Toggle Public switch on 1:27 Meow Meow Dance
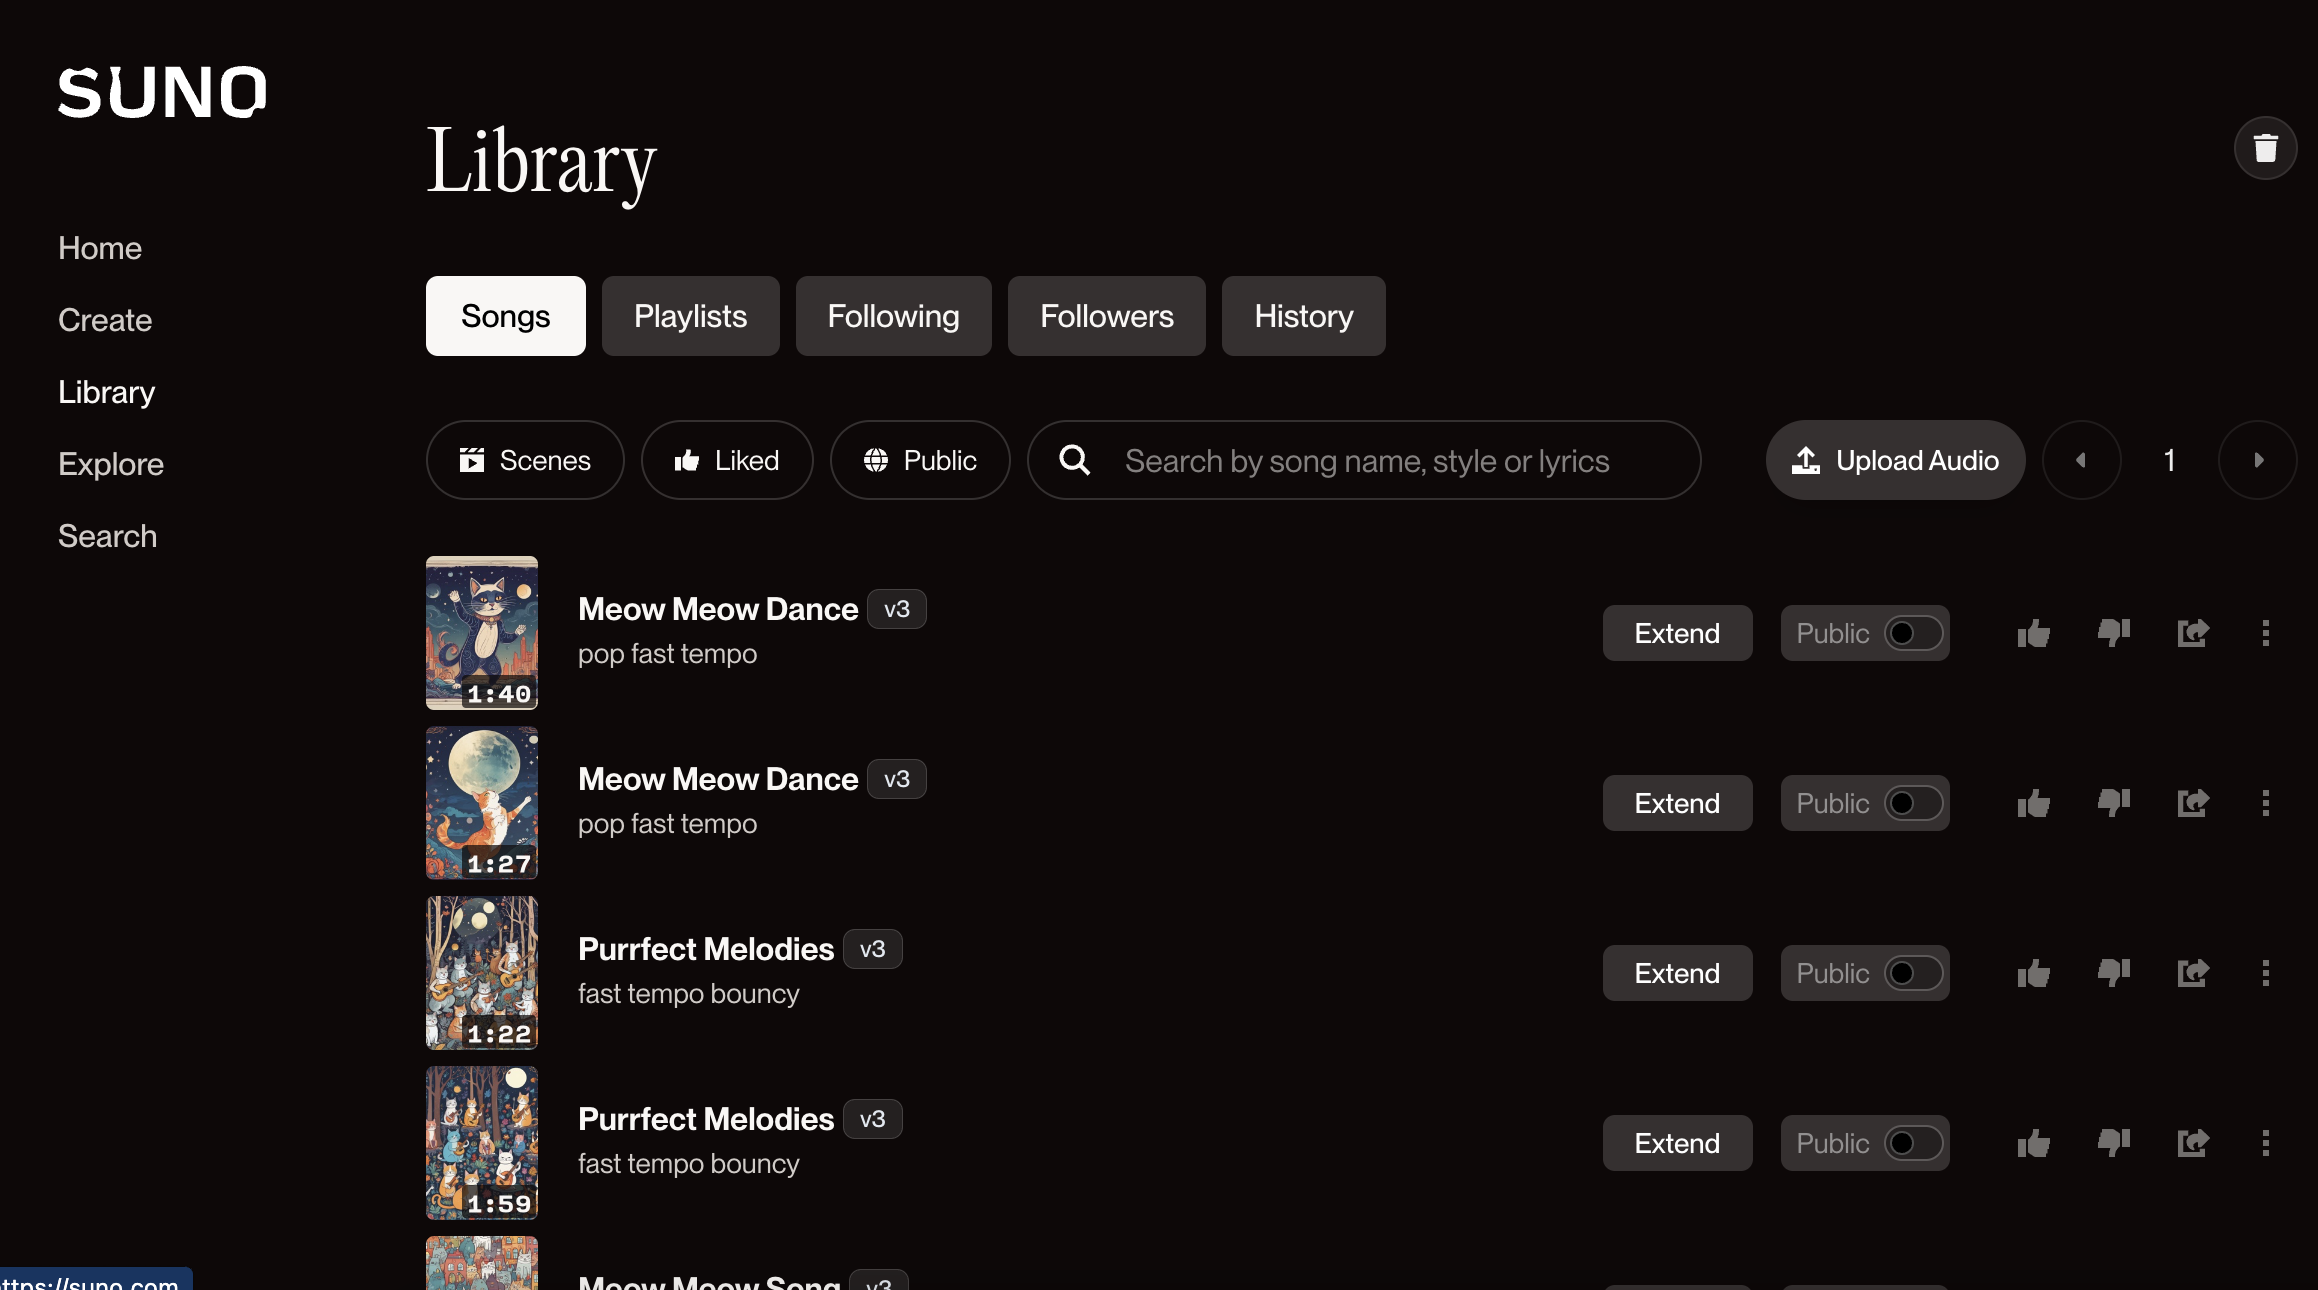Viewport: 2318px width, 1290px height. [1912, 803]
